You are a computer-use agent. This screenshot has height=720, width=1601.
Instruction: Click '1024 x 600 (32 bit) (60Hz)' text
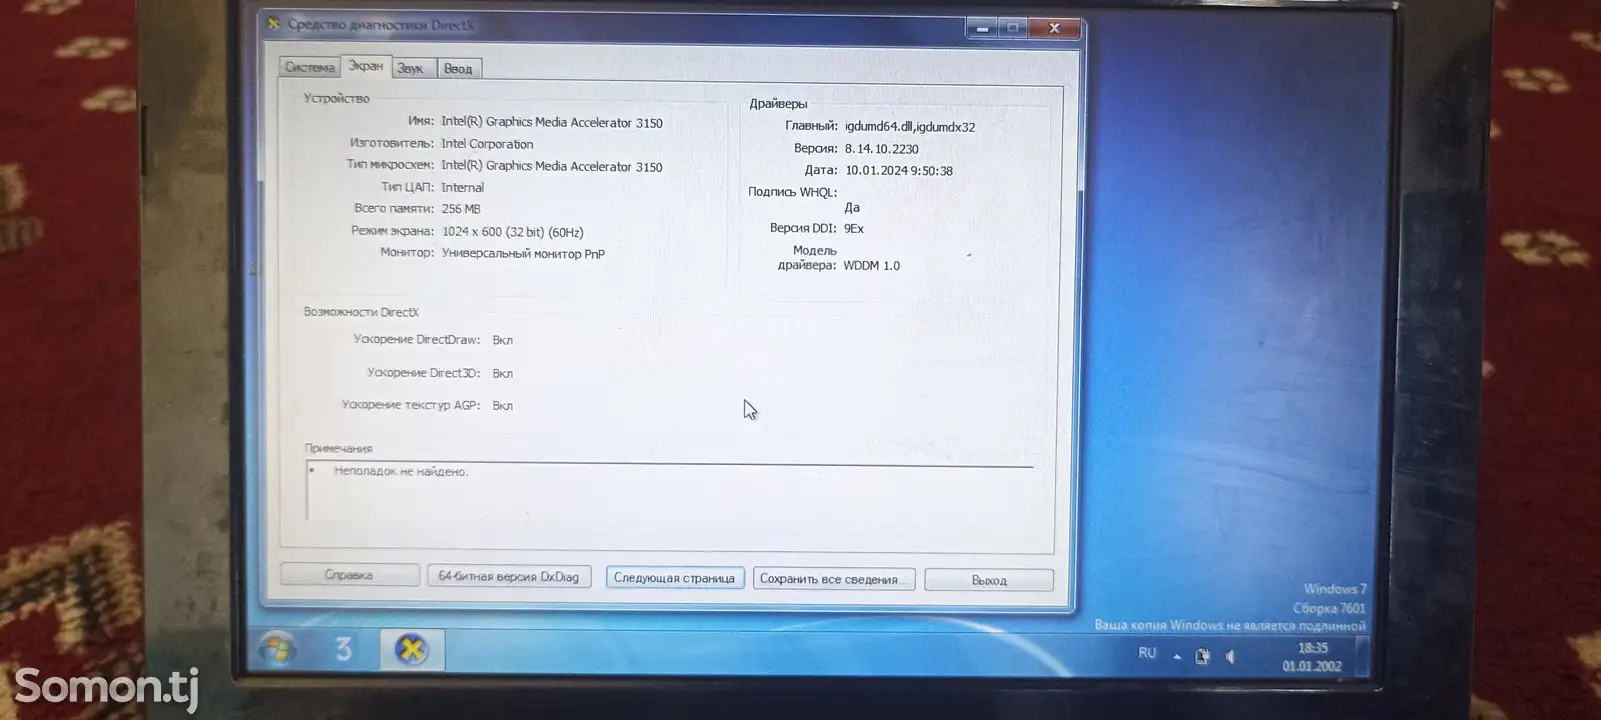[513, 232]
